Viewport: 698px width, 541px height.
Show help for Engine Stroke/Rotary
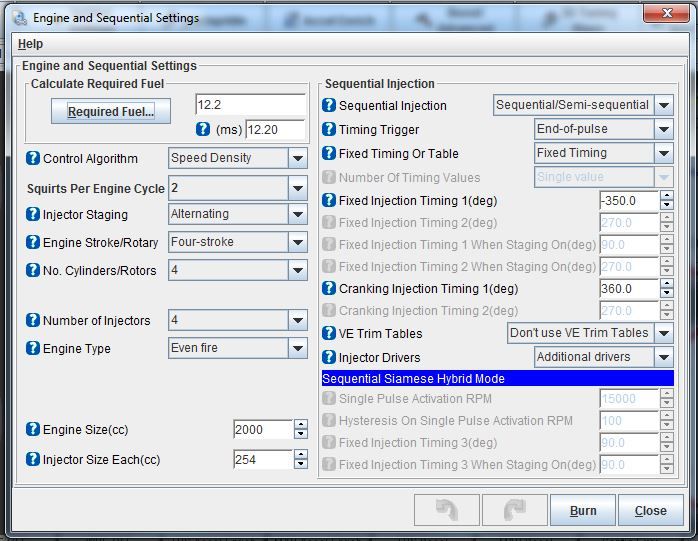tap(32, 242)
